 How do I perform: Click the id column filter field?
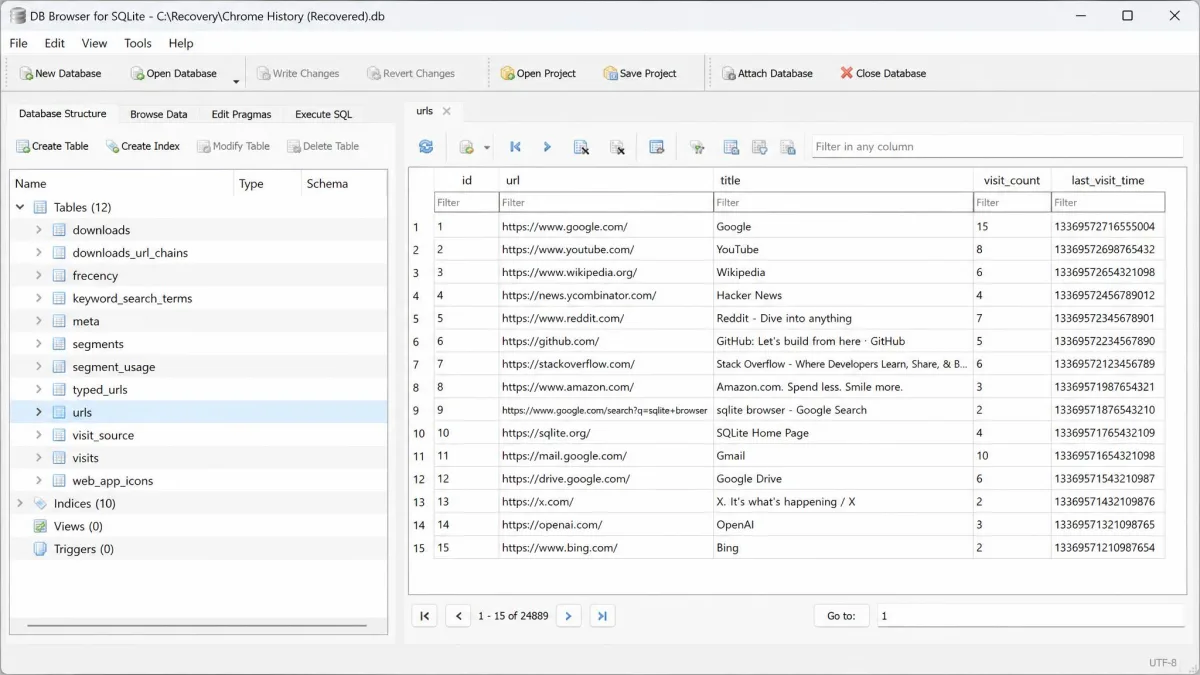tap(466, 202)
